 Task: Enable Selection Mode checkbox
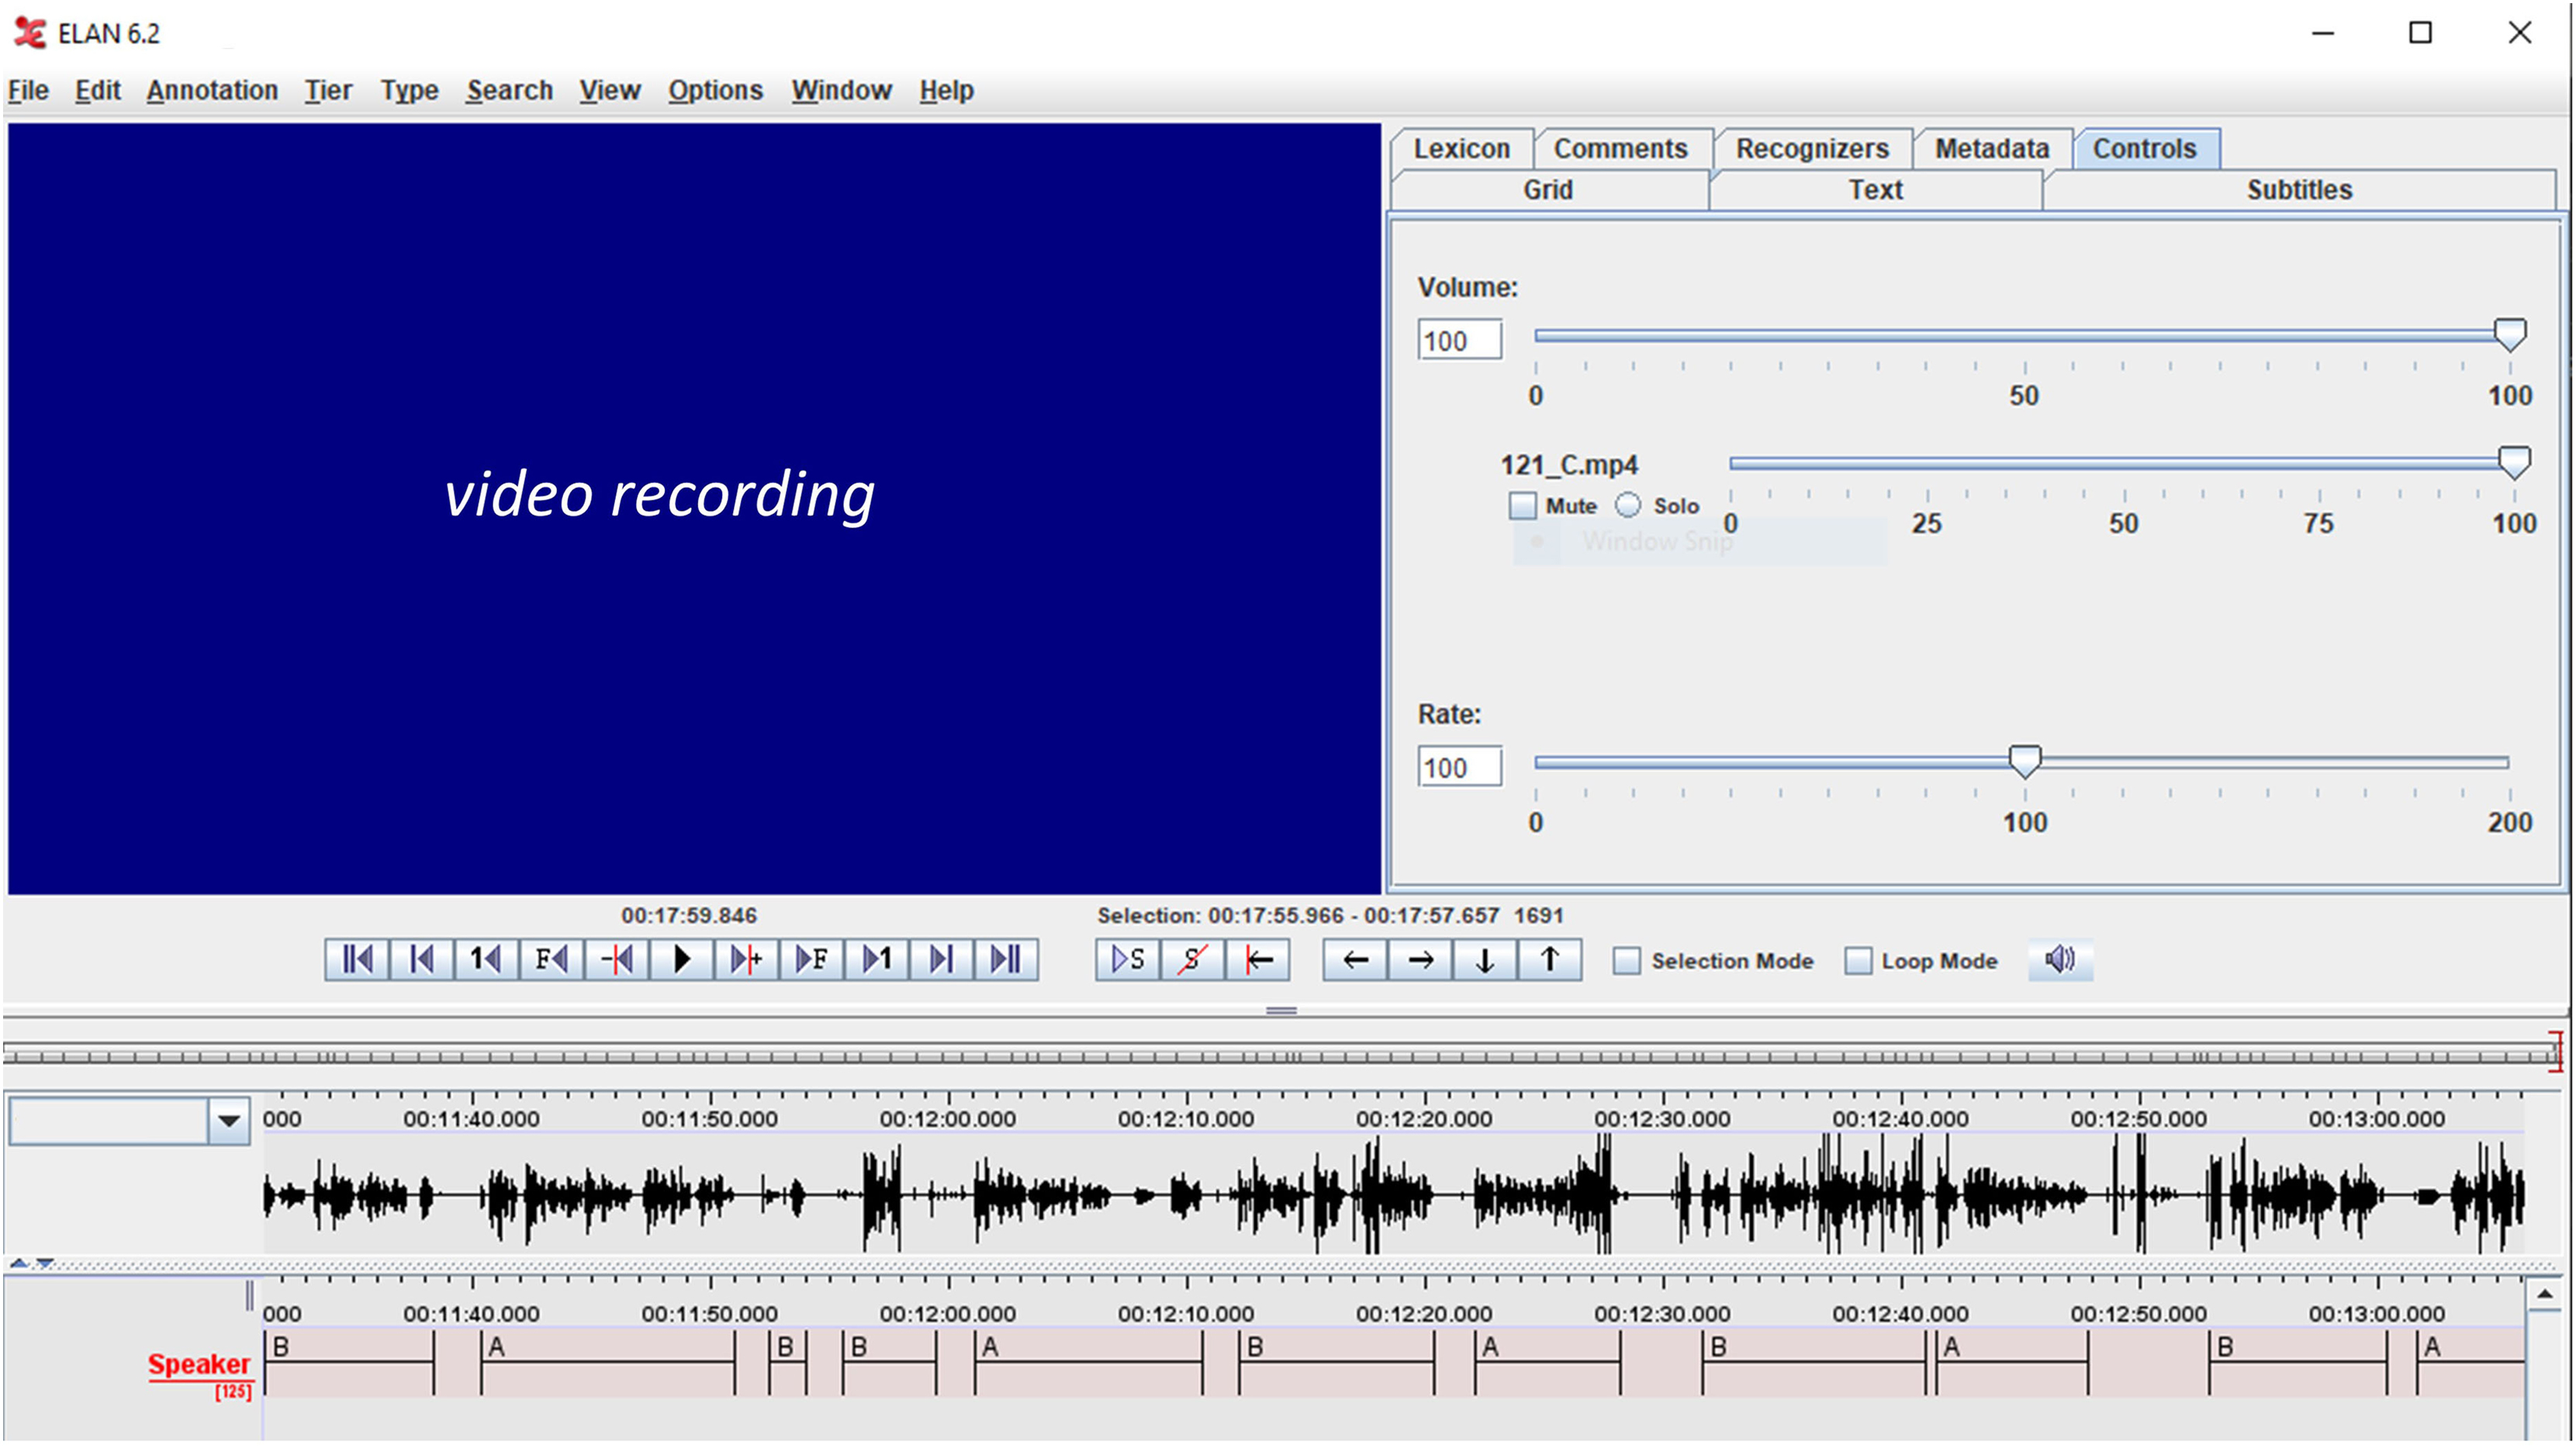click(x=1627, y=961)
